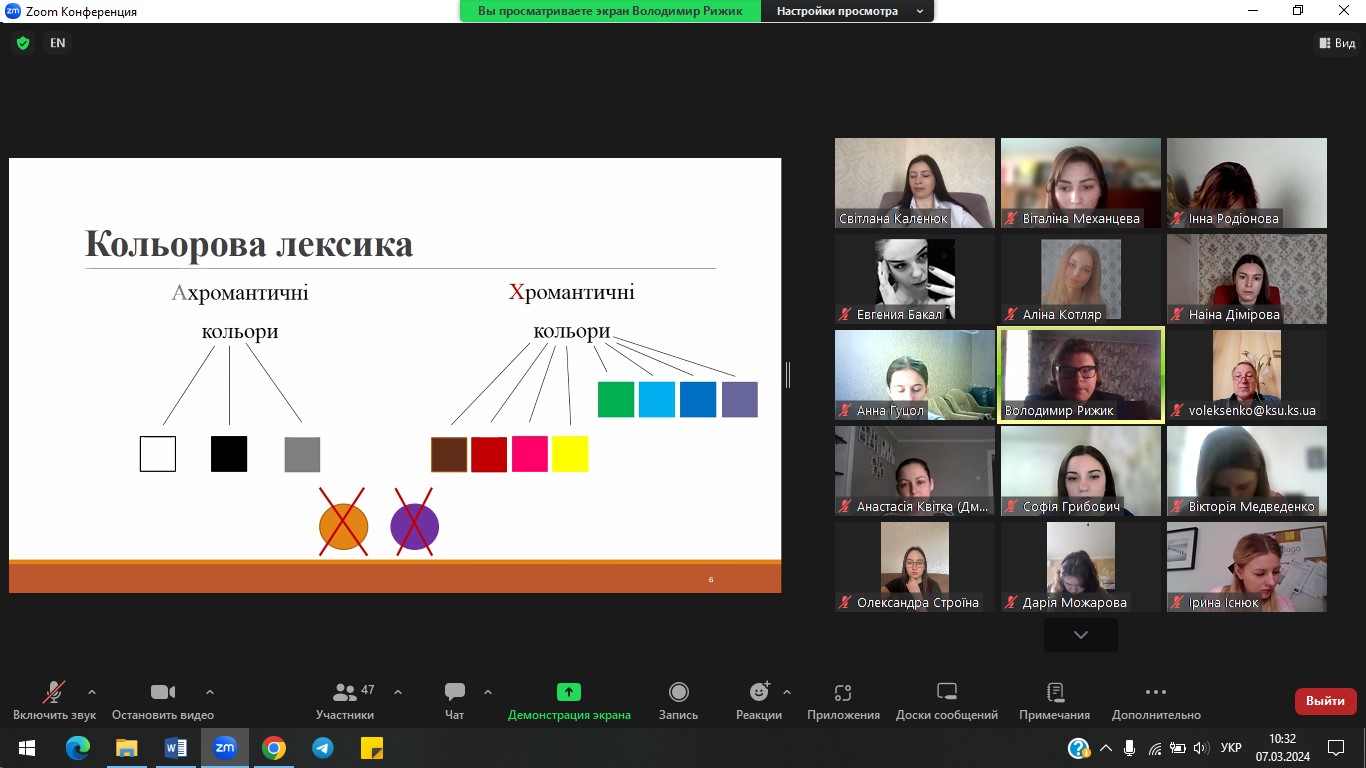Open the Вид view menu
This screenshot has height=768, width=1366.
tap(1336, 43)
